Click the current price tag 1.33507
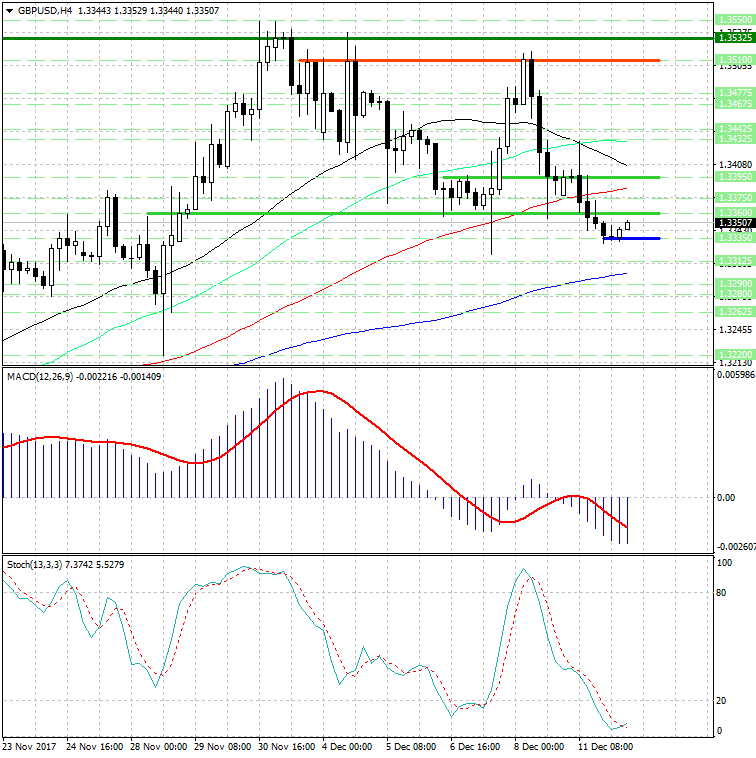This screenshot has width=756, height=758. point(735,223)
